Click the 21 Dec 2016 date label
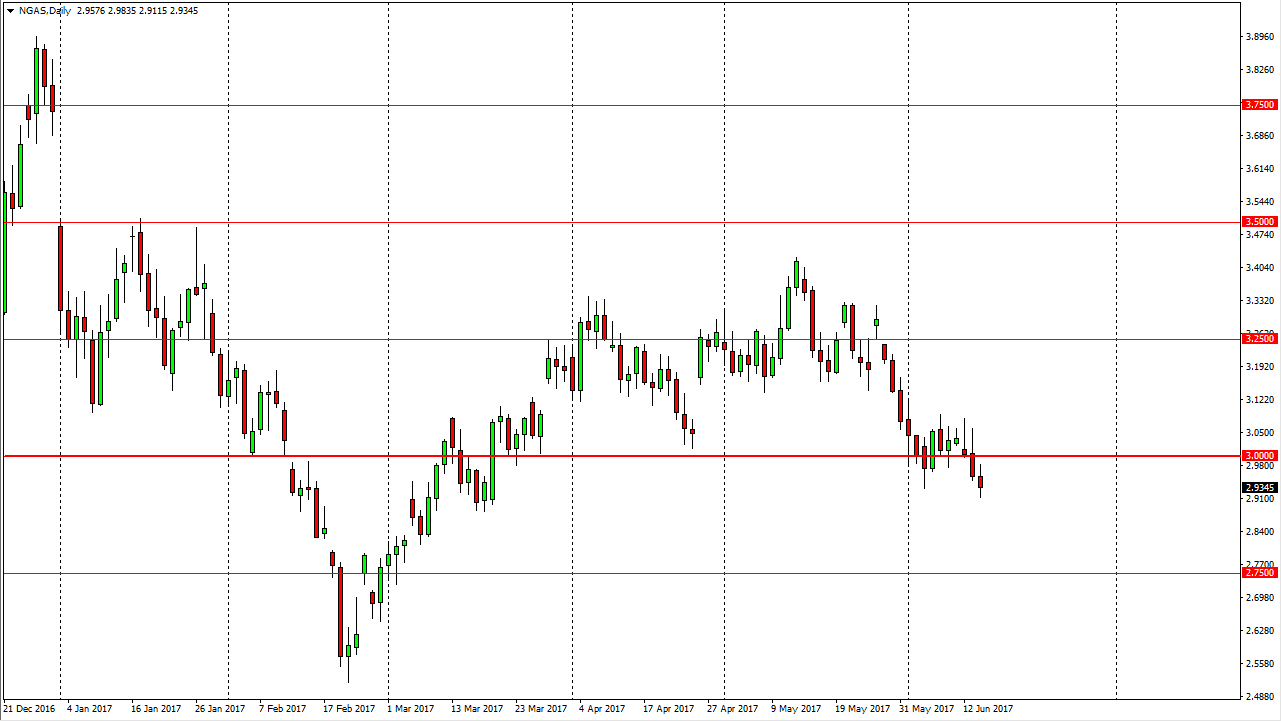Screen dimensions: 1281x722 coord(31,709)
